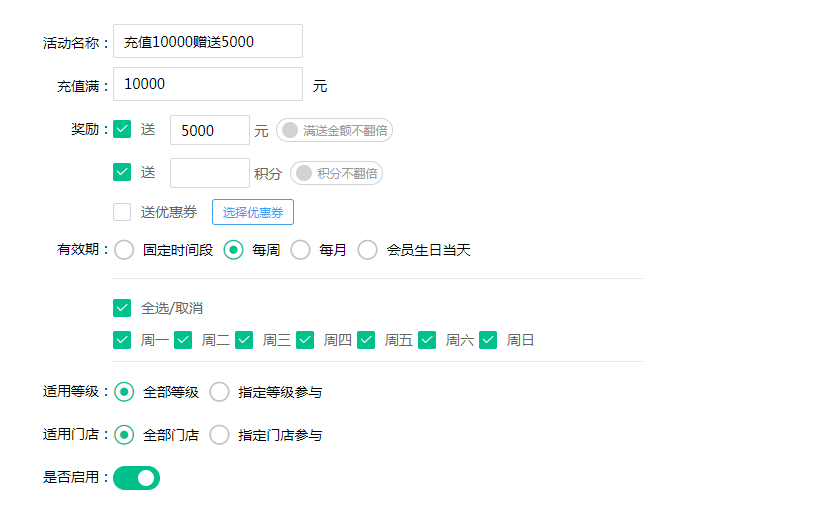The width and height of the screenshot is (821, 526).
Task: Untick the 周日 checkbox
Action: pyautogui.click(x=488, y=340)
